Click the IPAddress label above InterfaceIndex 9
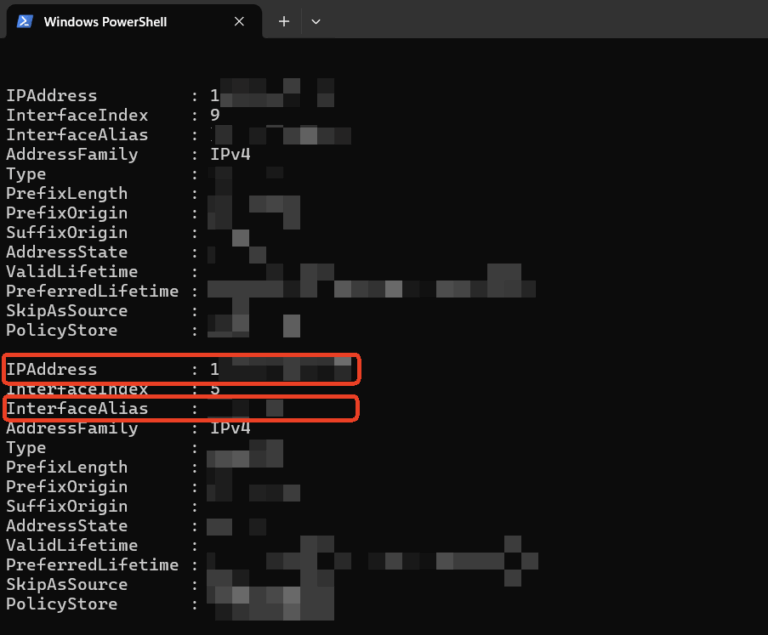 click(51, 96)
